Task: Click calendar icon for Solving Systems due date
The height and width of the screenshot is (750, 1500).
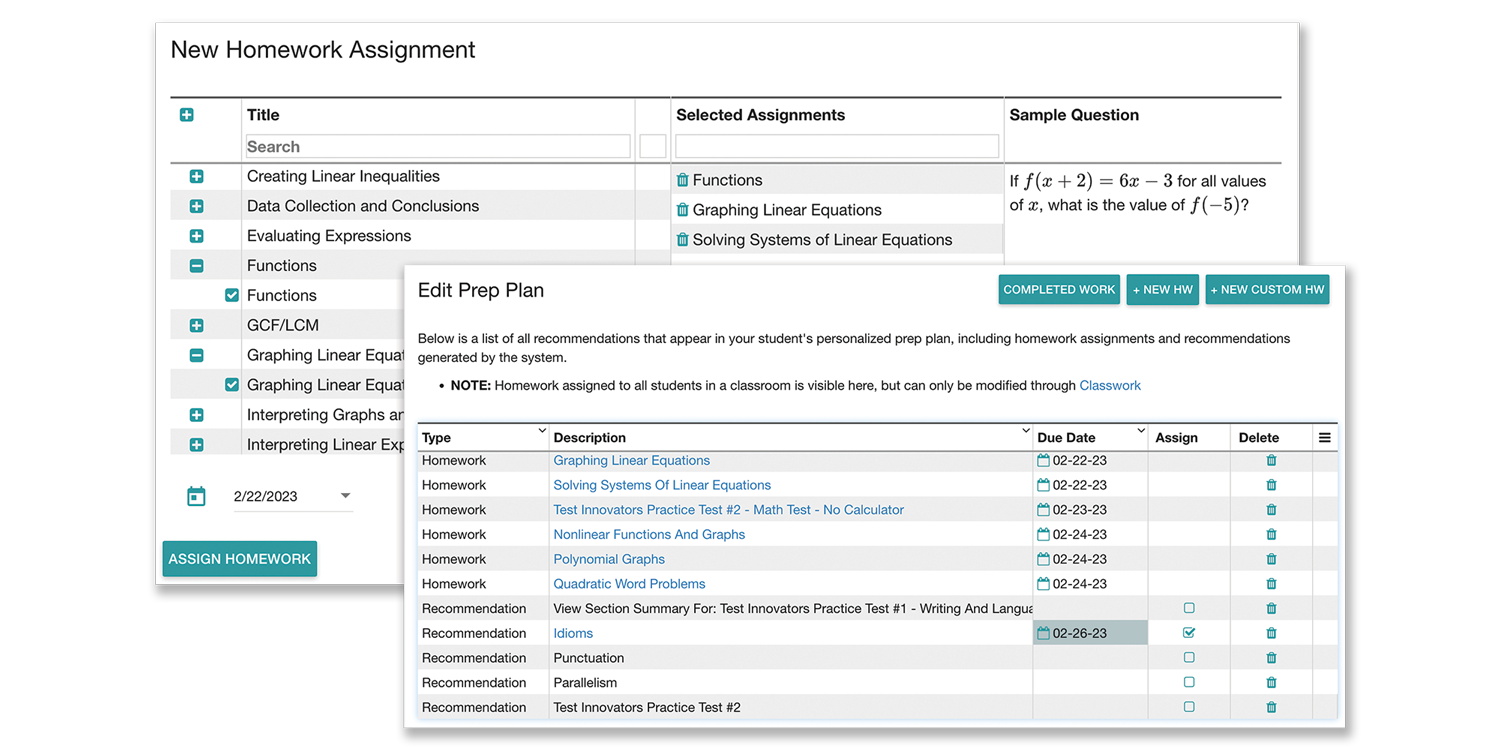Action: (1044, 485)
